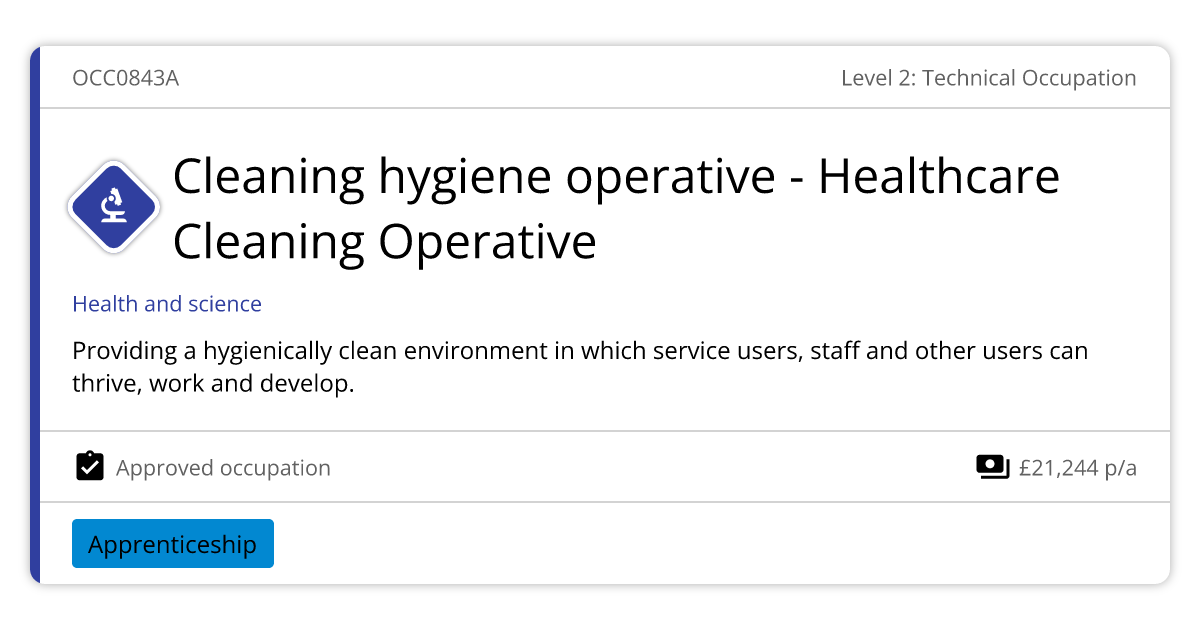Open the Health and science route link
The height and width of the screenshot is (630, 1200).
[x=167, y=304]
